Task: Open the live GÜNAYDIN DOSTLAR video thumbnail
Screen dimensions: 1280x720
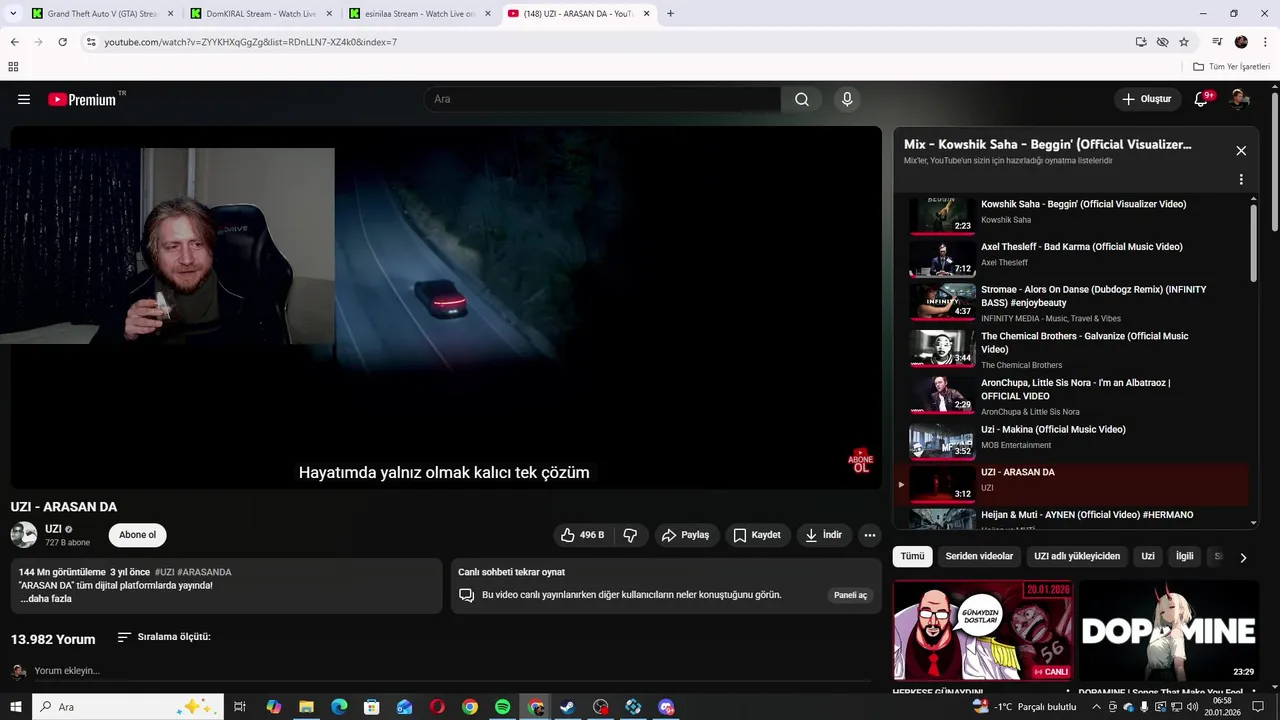Action: point(983,631)
